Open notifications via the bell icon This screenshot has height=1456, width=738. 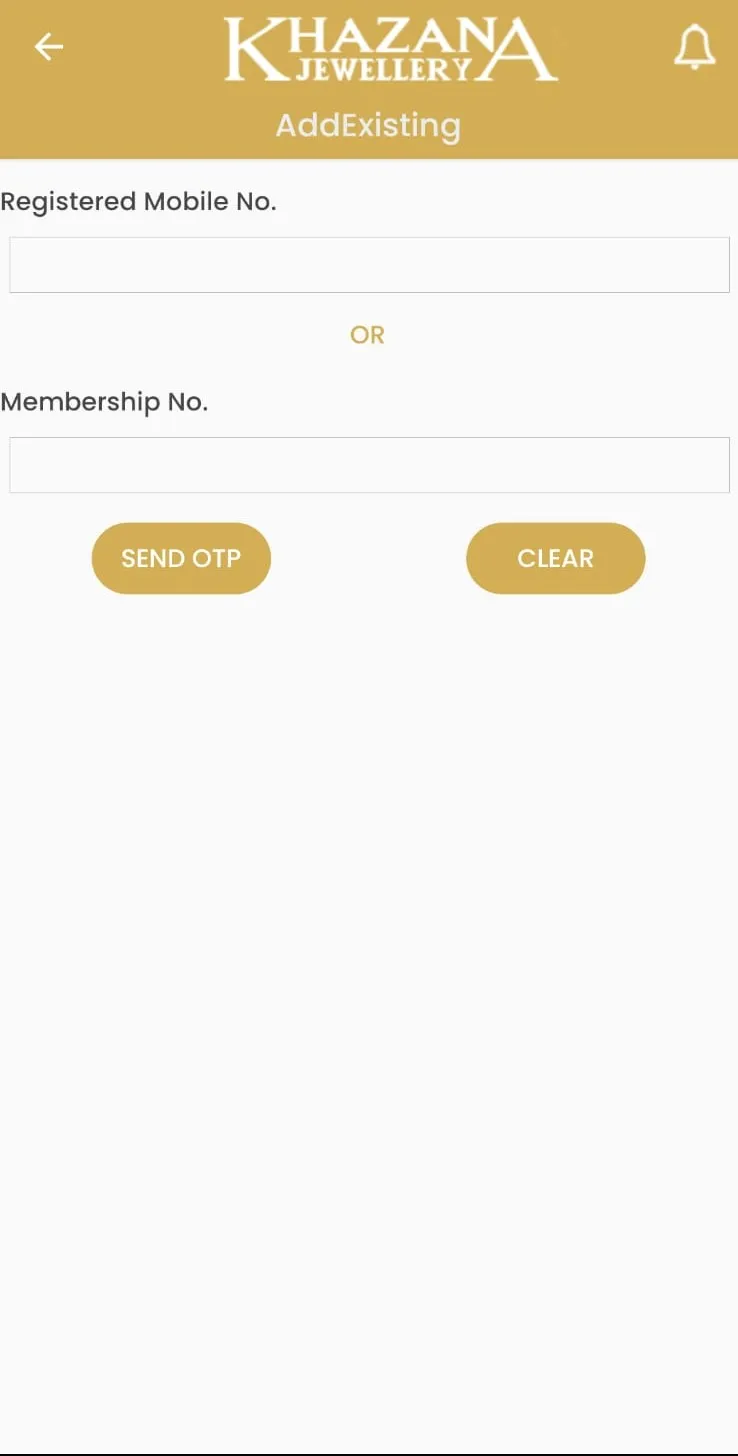pos(694,47)
